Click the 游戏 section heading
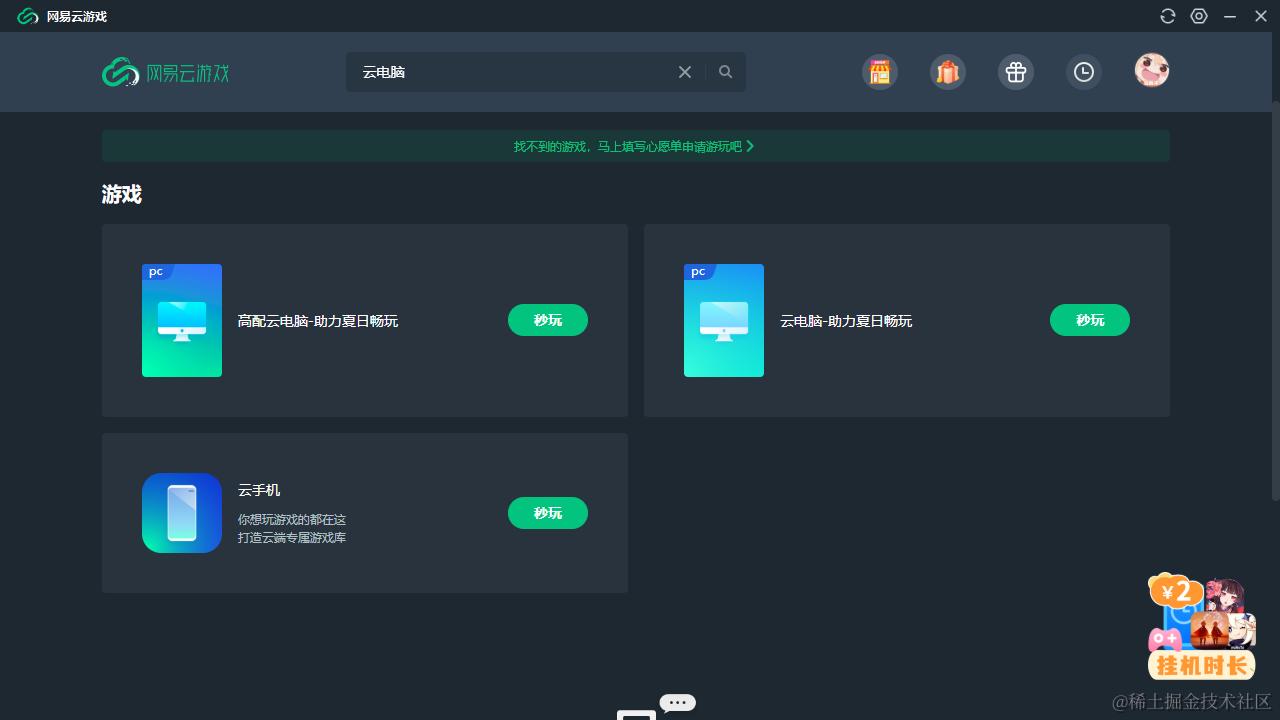1280x720 pixels. [122, 195]
